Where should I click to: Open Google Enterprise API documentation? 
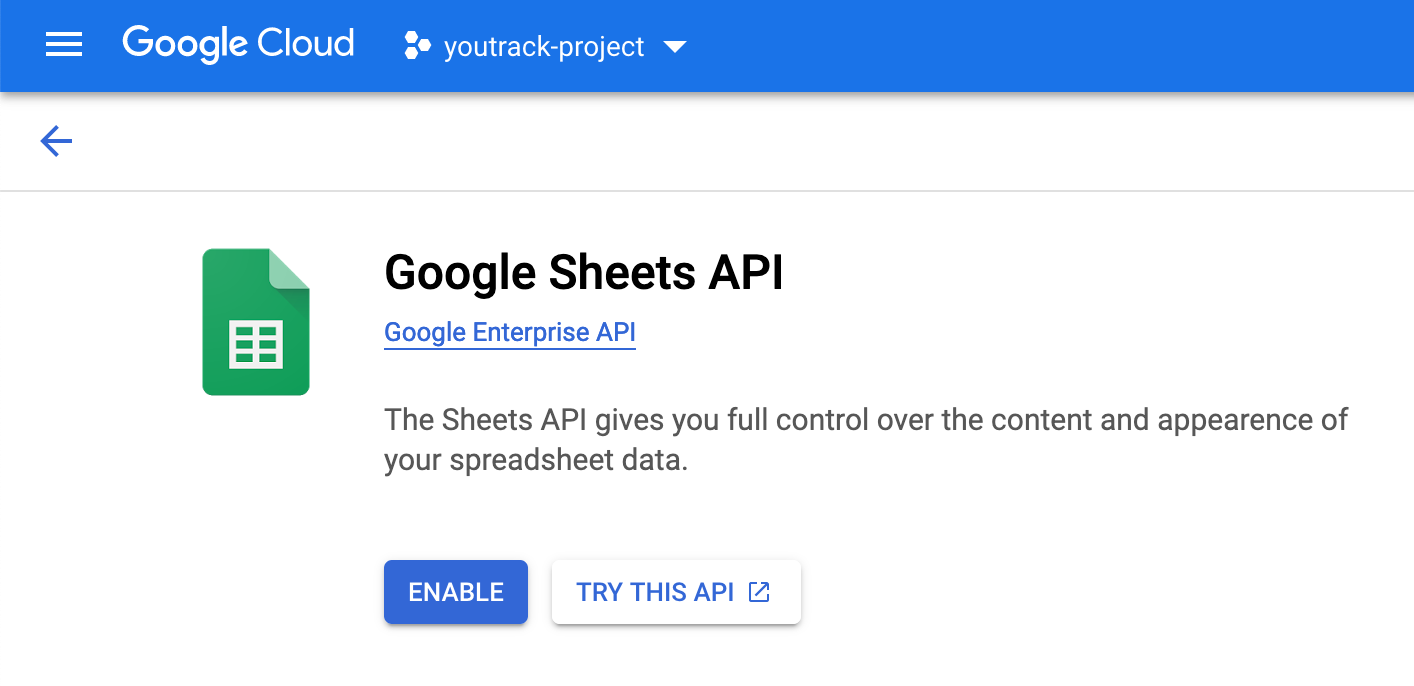coord(509,332)
